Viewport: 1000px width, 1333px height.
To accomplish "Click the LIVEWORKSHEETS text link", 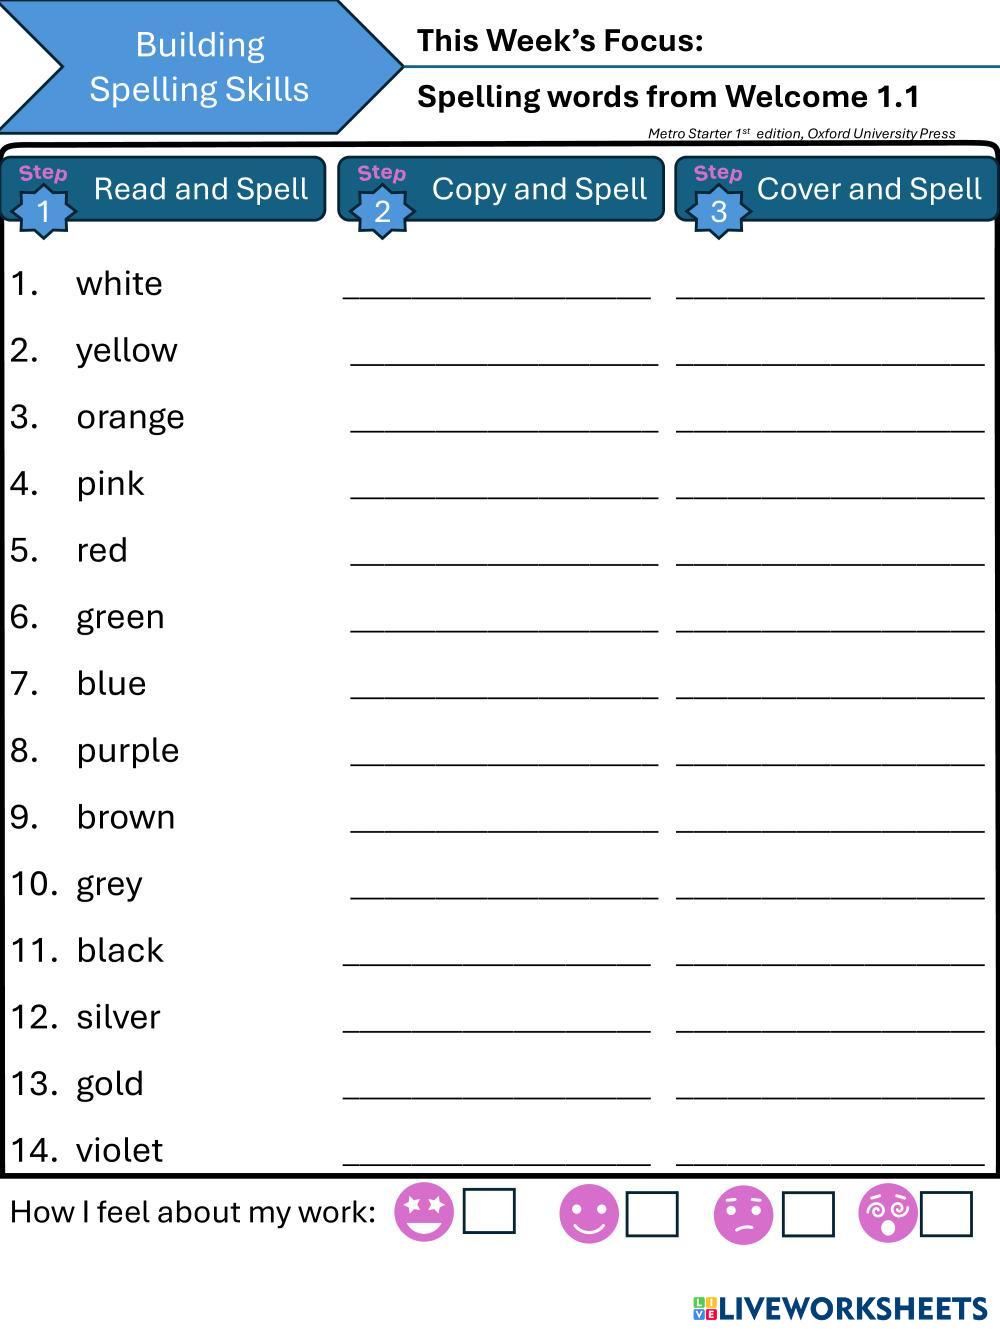I will coord(853,1308).
